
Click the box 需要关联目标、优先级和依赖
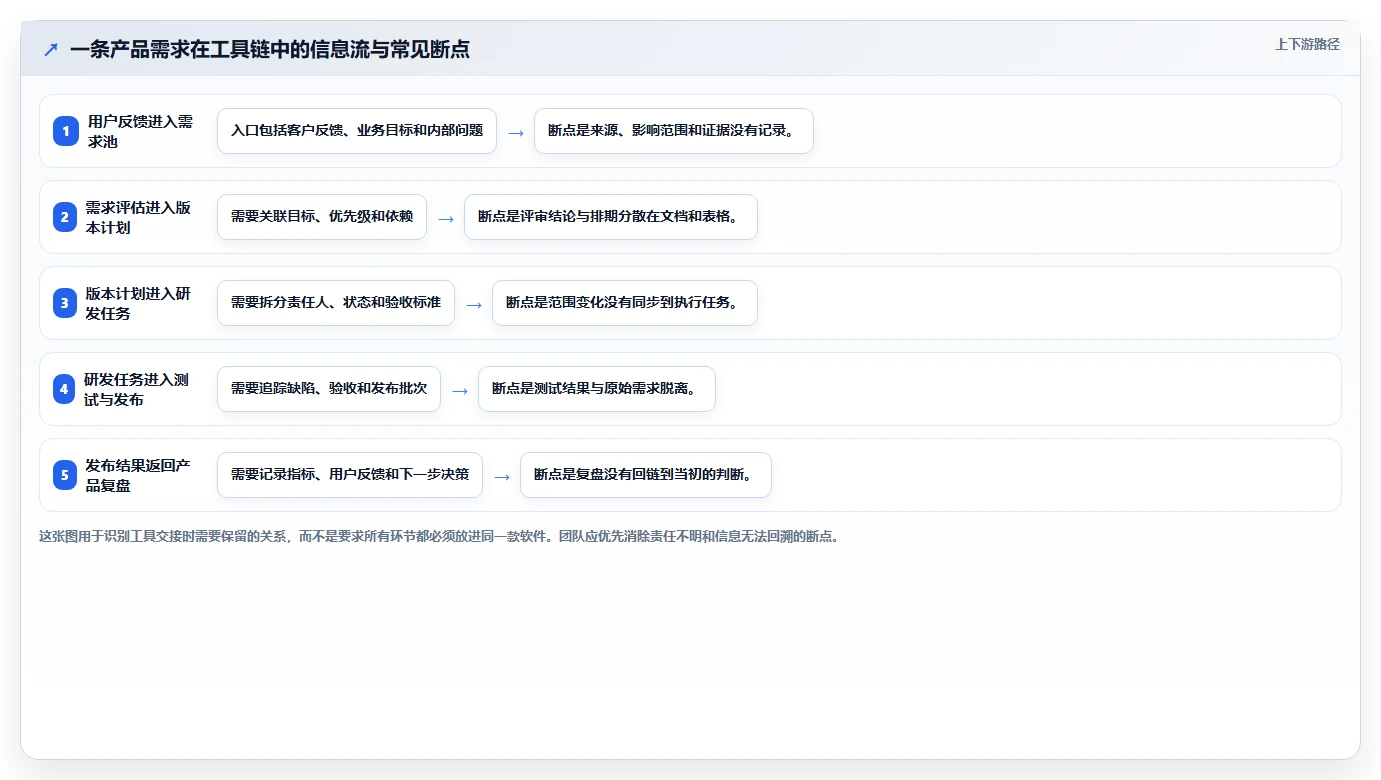point(322,217)
